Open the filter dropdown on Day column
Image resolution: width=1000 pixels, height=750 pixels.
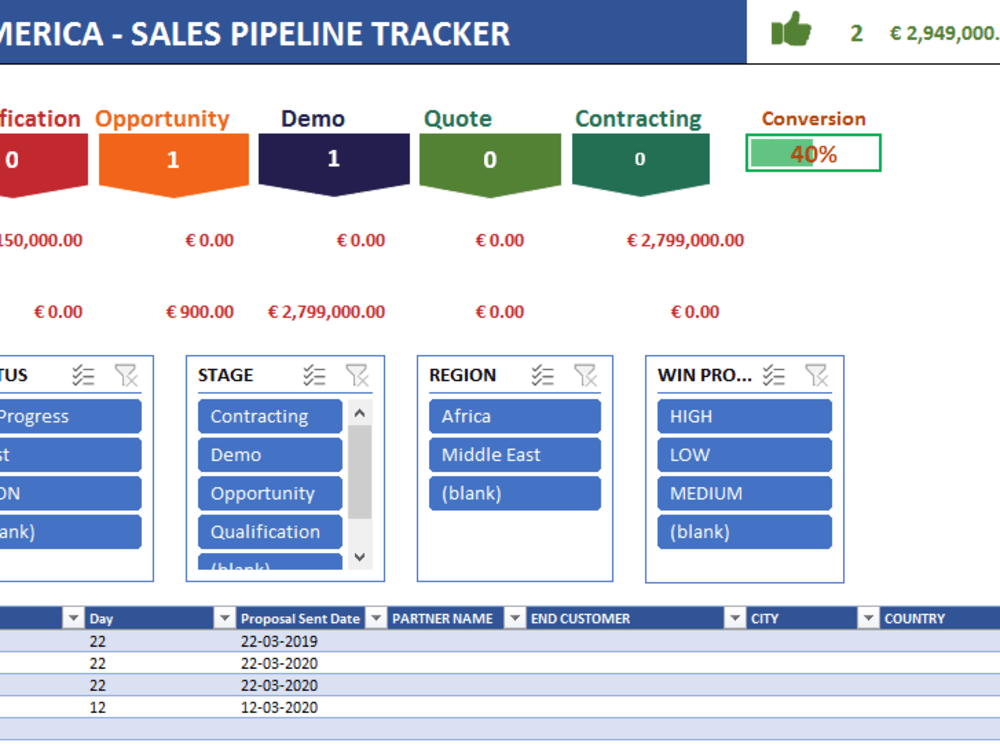225,618
